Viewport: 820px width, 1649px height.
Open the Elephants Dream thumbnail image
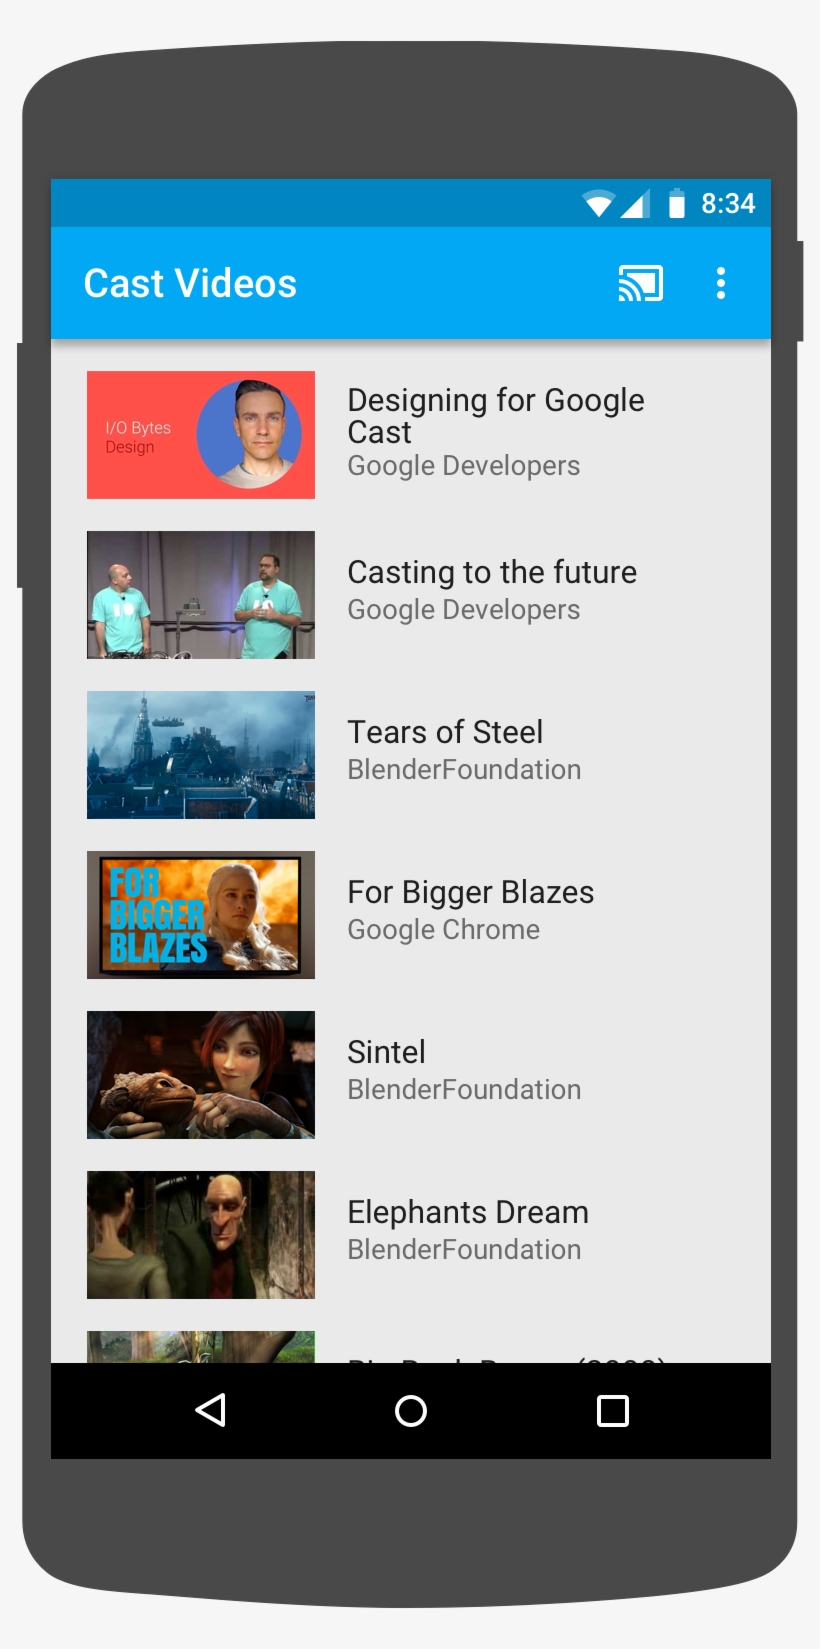[201, 1235]
